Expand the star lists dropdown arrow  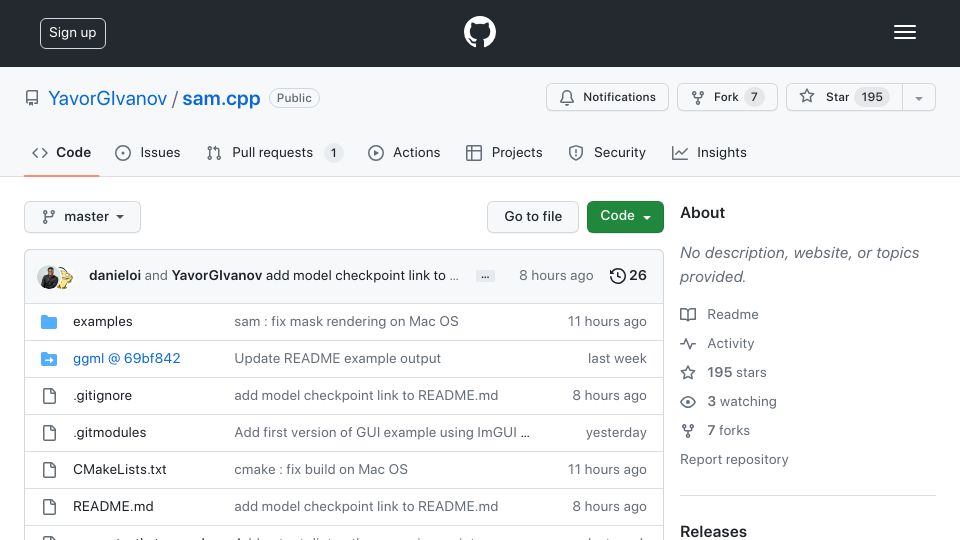918,98
